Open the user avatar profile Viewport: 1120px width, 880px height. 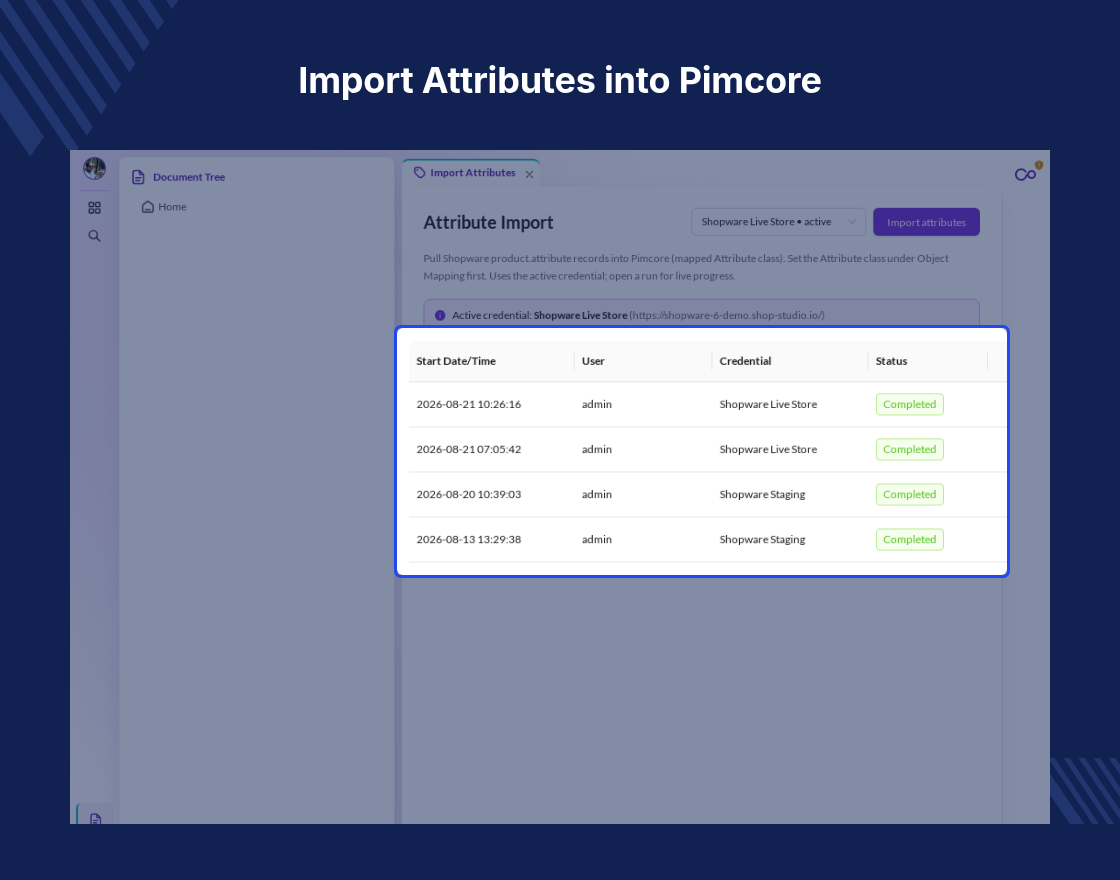tap(94, 169)
